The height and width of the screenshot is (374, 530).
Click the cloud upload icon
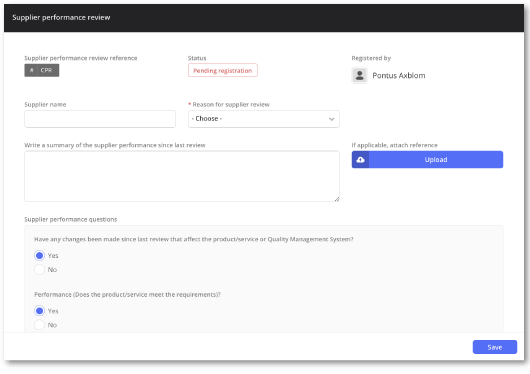(360, 160)
